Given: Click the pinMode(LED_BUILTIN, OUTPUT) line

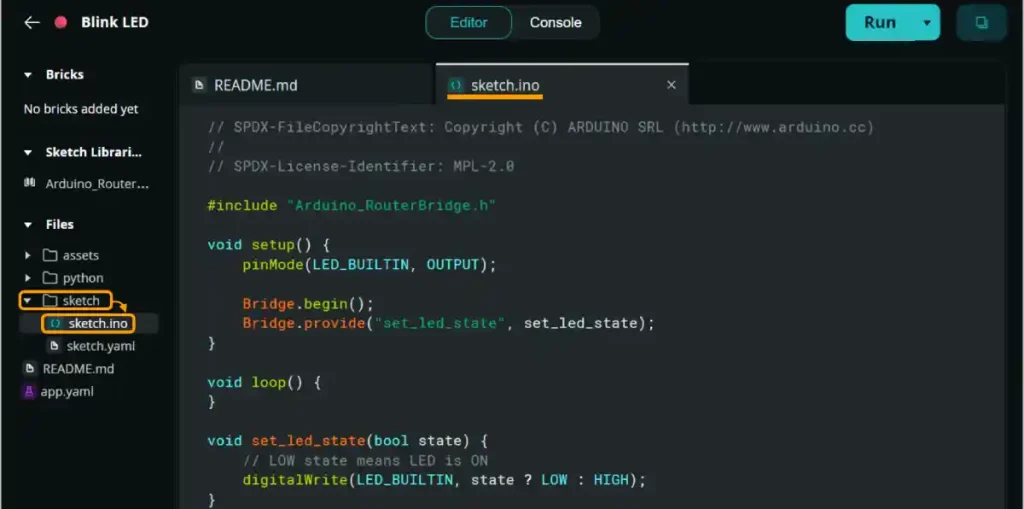Looking at the screenshot, I should click(x=370, y=265).
